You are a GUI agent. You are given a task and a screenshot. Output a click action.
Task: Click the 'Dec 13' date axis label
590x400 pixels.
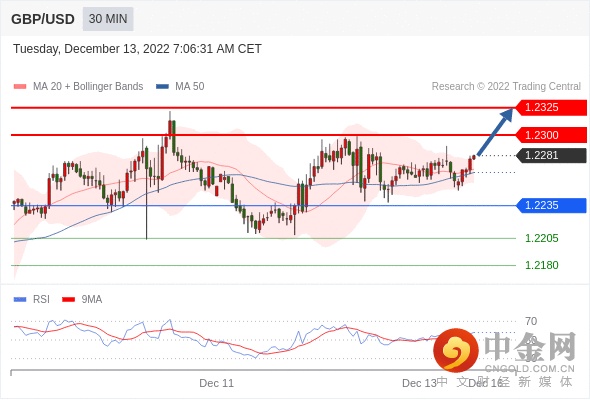(x=419, y=383)
